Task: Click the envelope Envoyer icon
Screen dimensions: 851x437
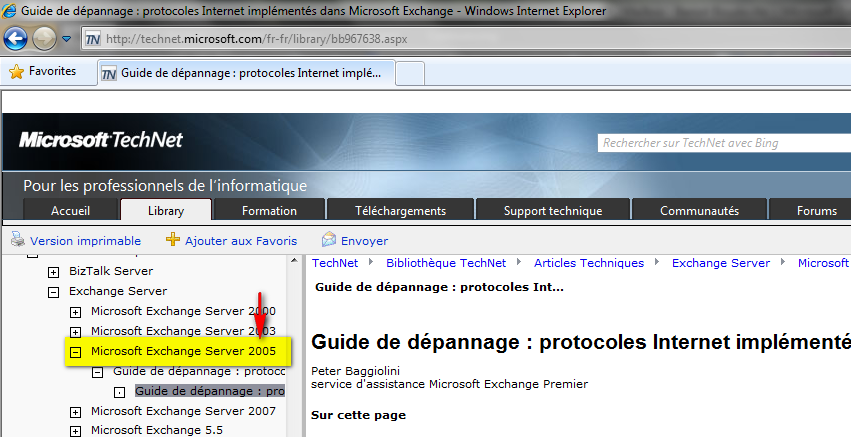Action: coord(329,239)
